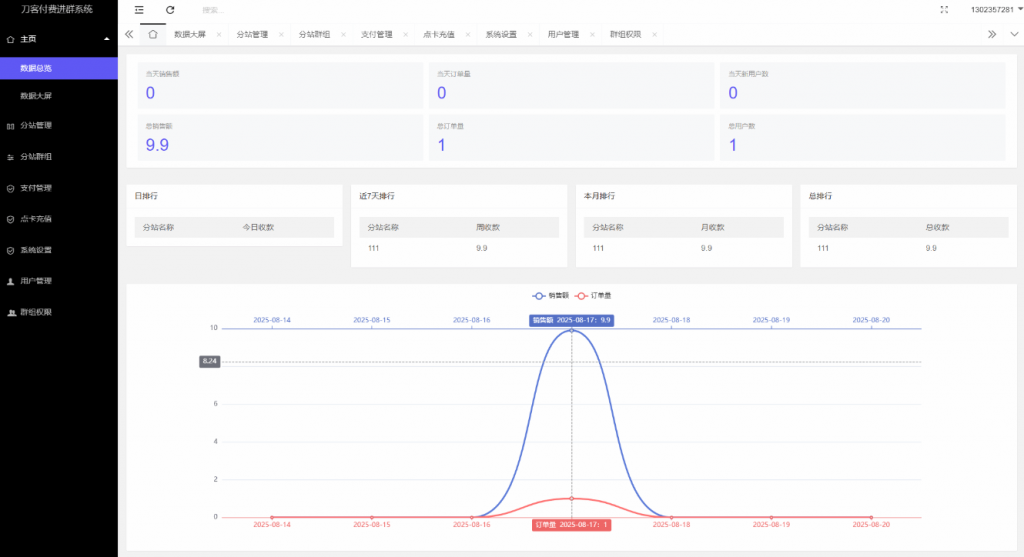
Task: Open 点卡充值 sidebar menu
Action: (59, 219)
